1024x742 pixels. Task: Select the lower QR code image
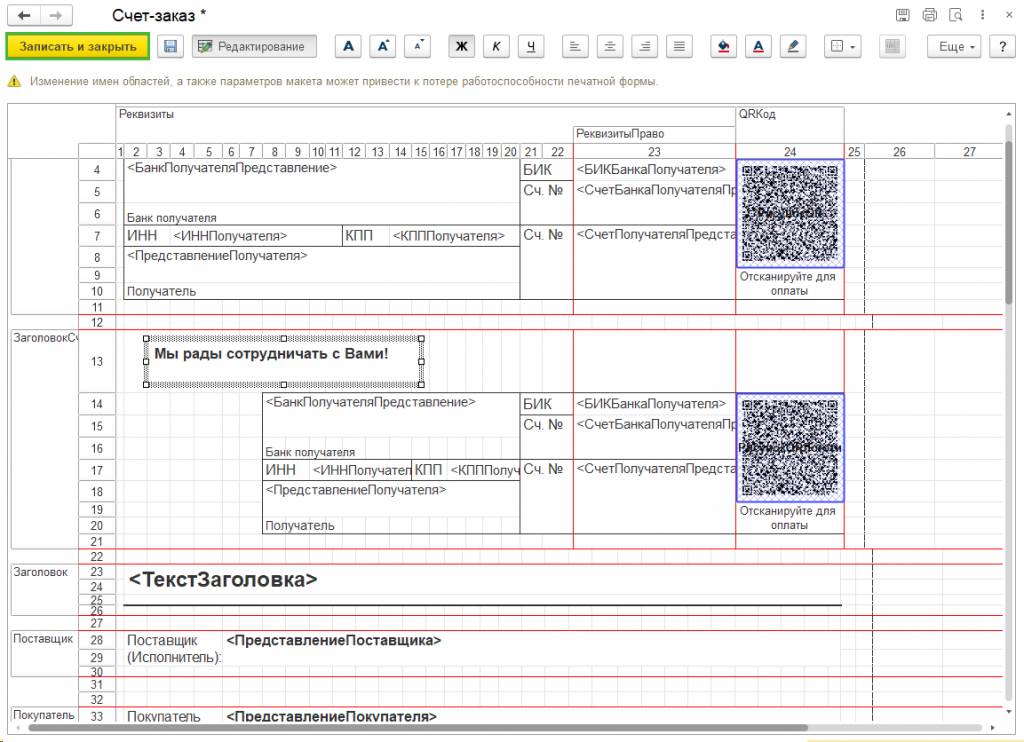(x=790, y=448)
